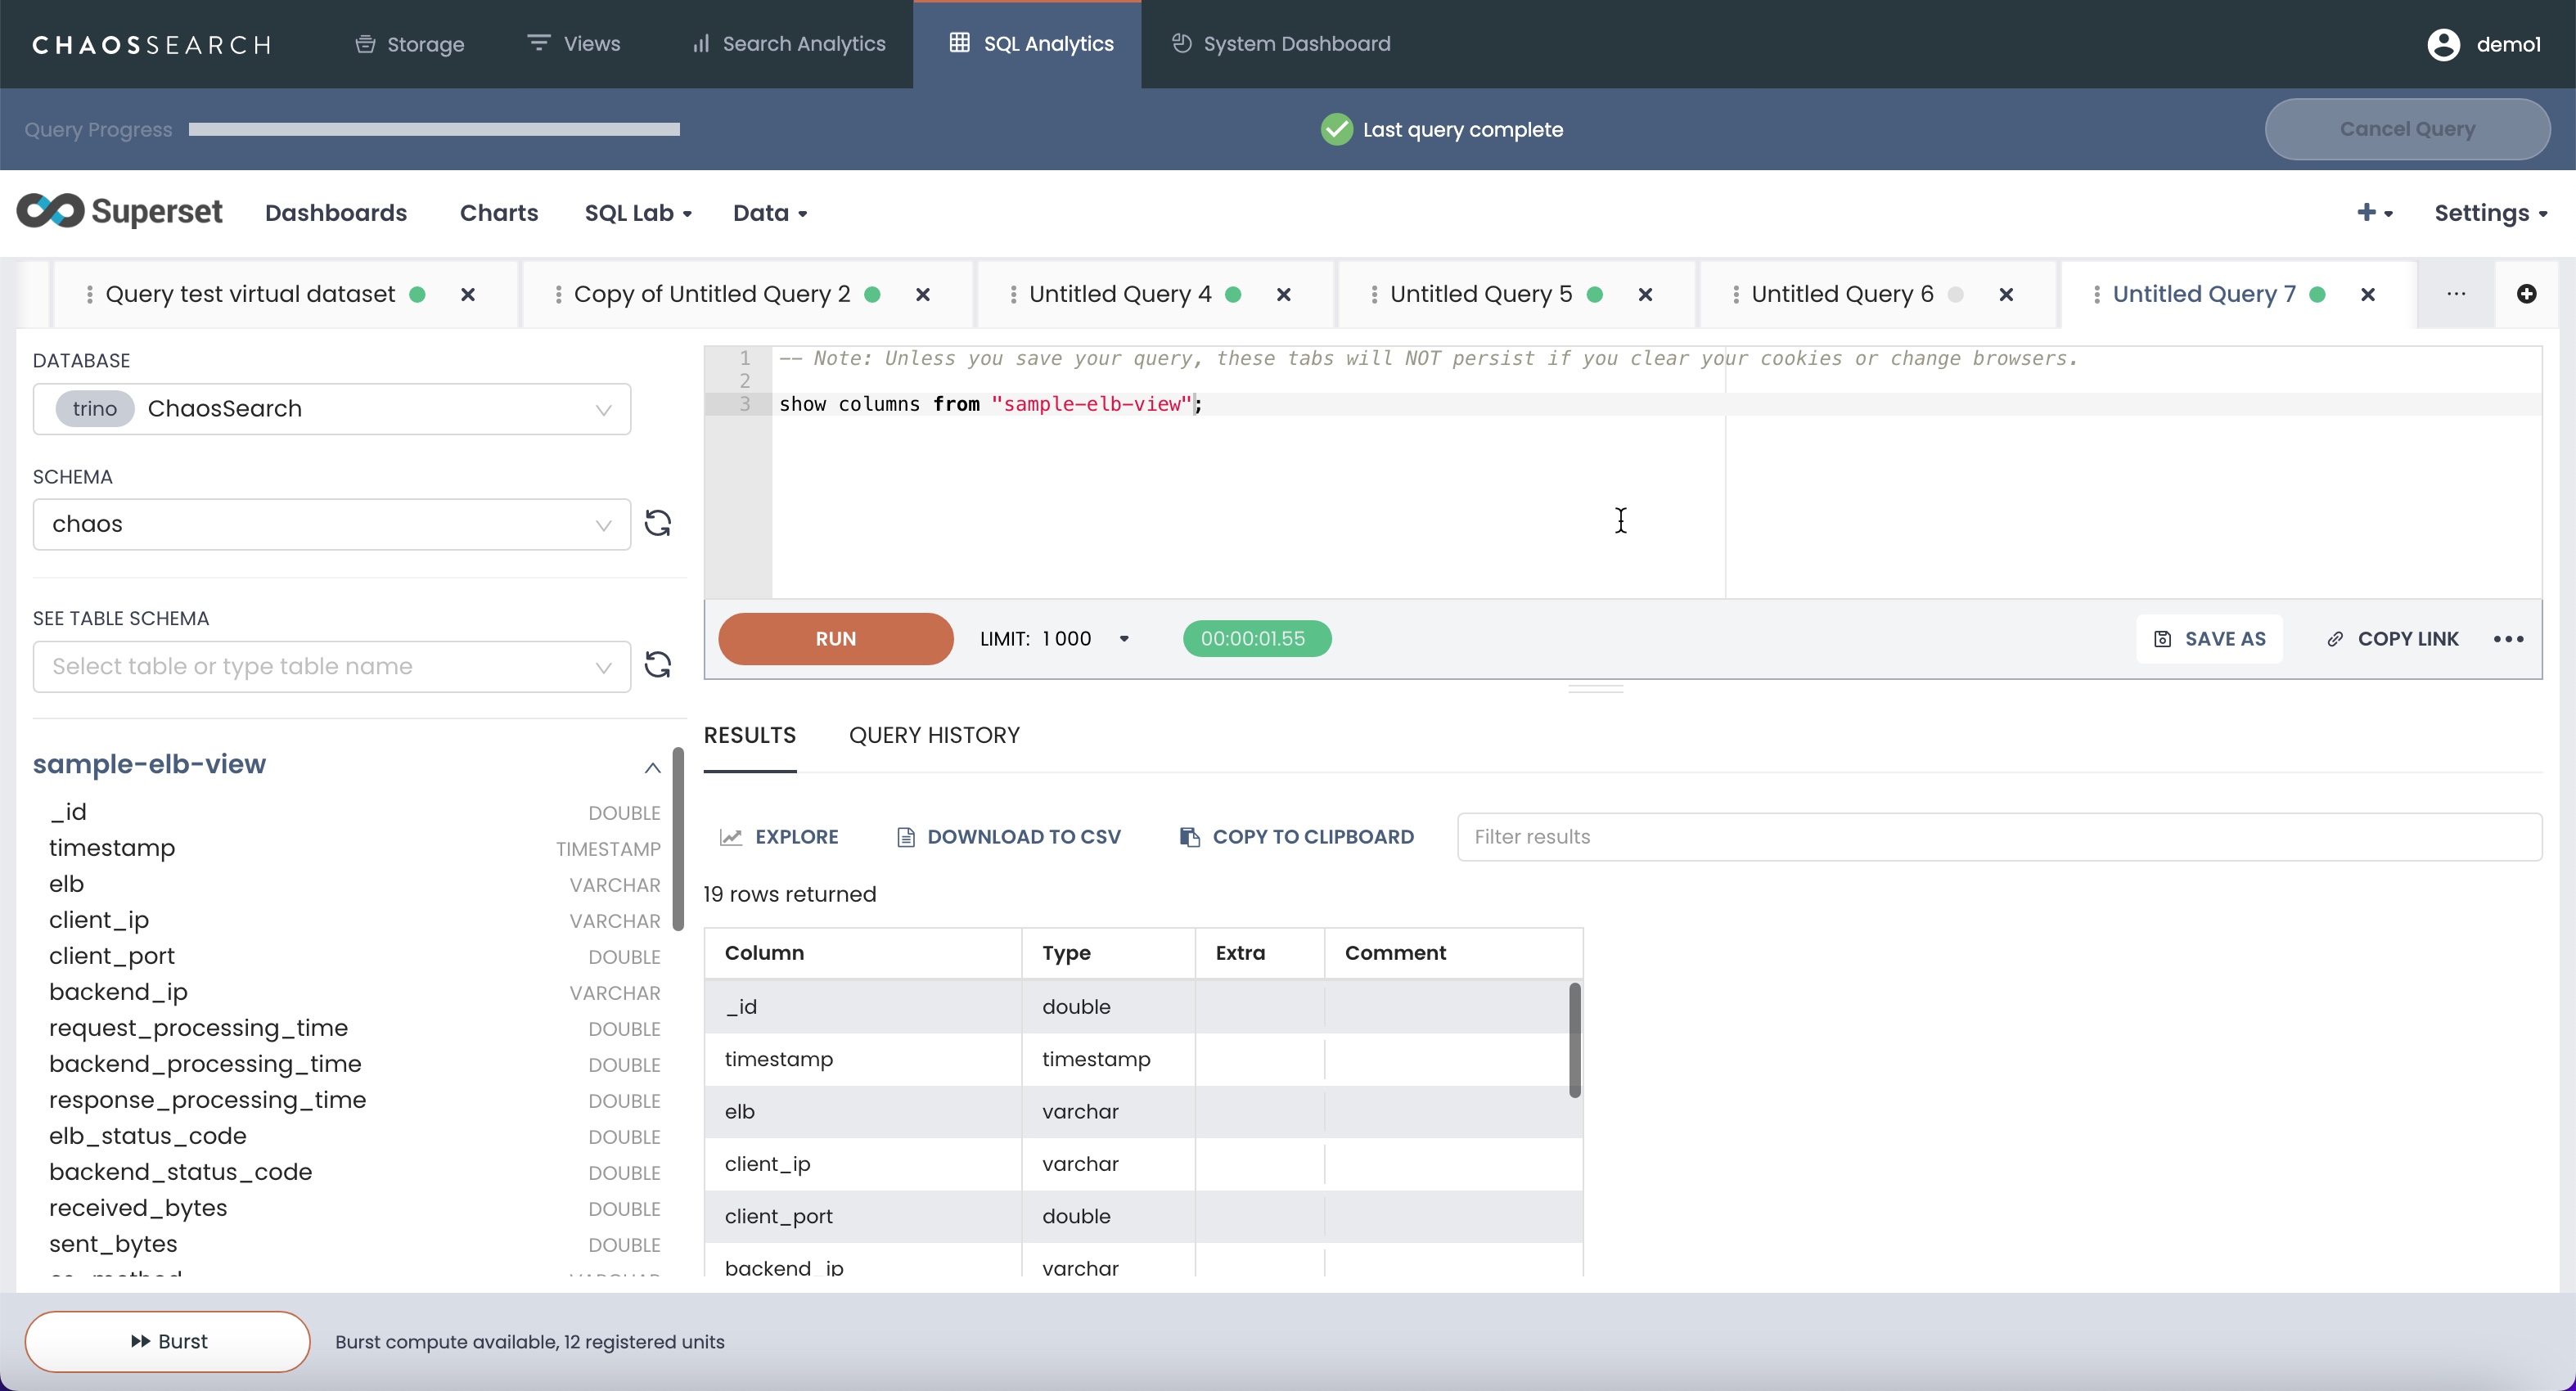Add a new query tab
Image resolution: width=2576 pixels, height=1391 pixels.
[x=2526, y=294]
